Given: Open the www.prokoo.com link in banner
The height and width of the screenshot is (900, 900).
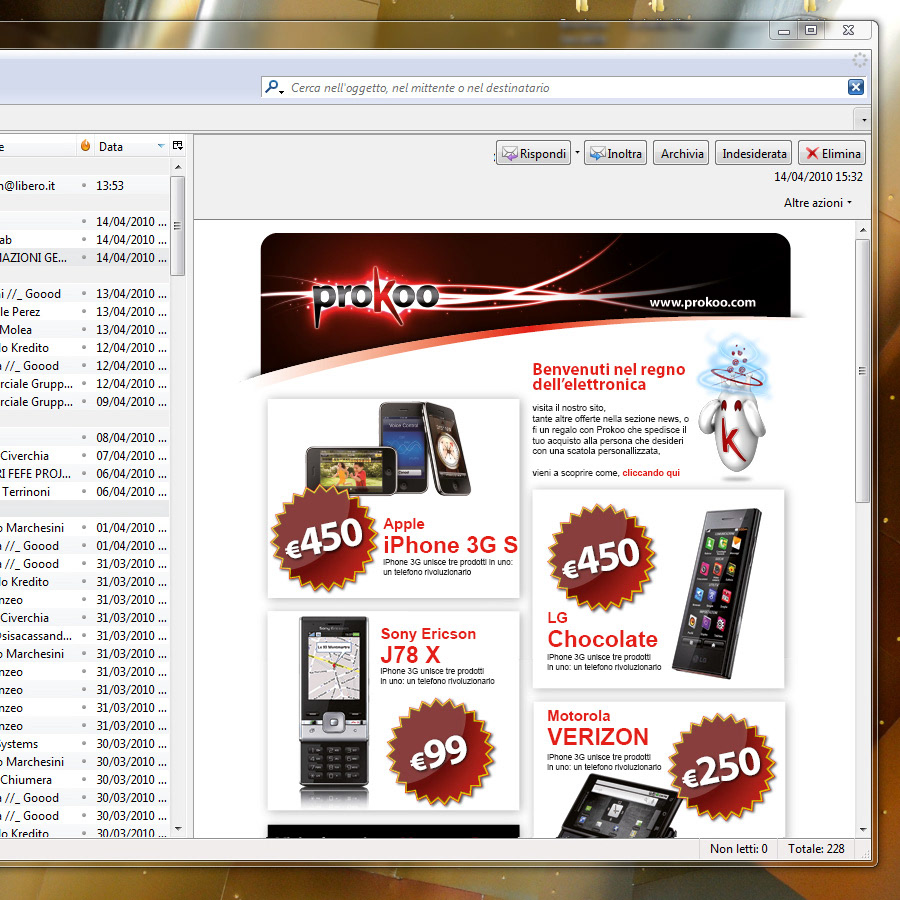Looking at the screenshot, I should [x=702, y=302].
